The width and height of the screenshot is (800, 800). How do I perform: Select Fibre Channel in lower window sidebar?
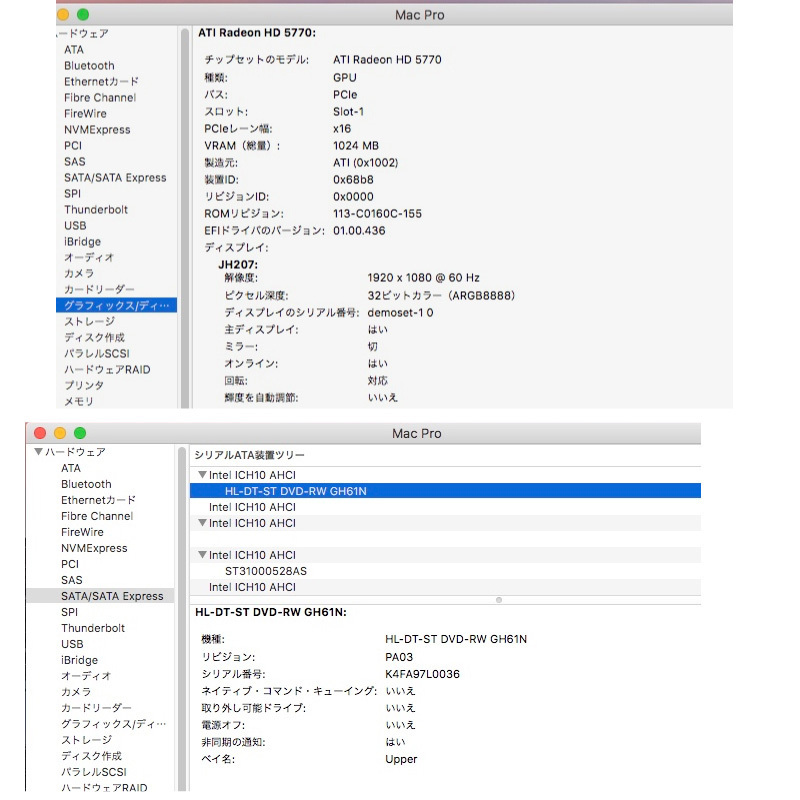(x=97, y=516)
